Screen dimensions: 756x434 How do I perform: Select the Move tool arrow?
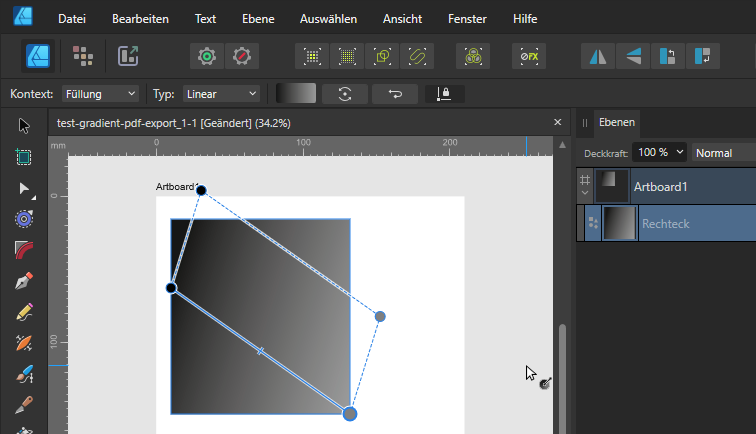tap(24, 126)
